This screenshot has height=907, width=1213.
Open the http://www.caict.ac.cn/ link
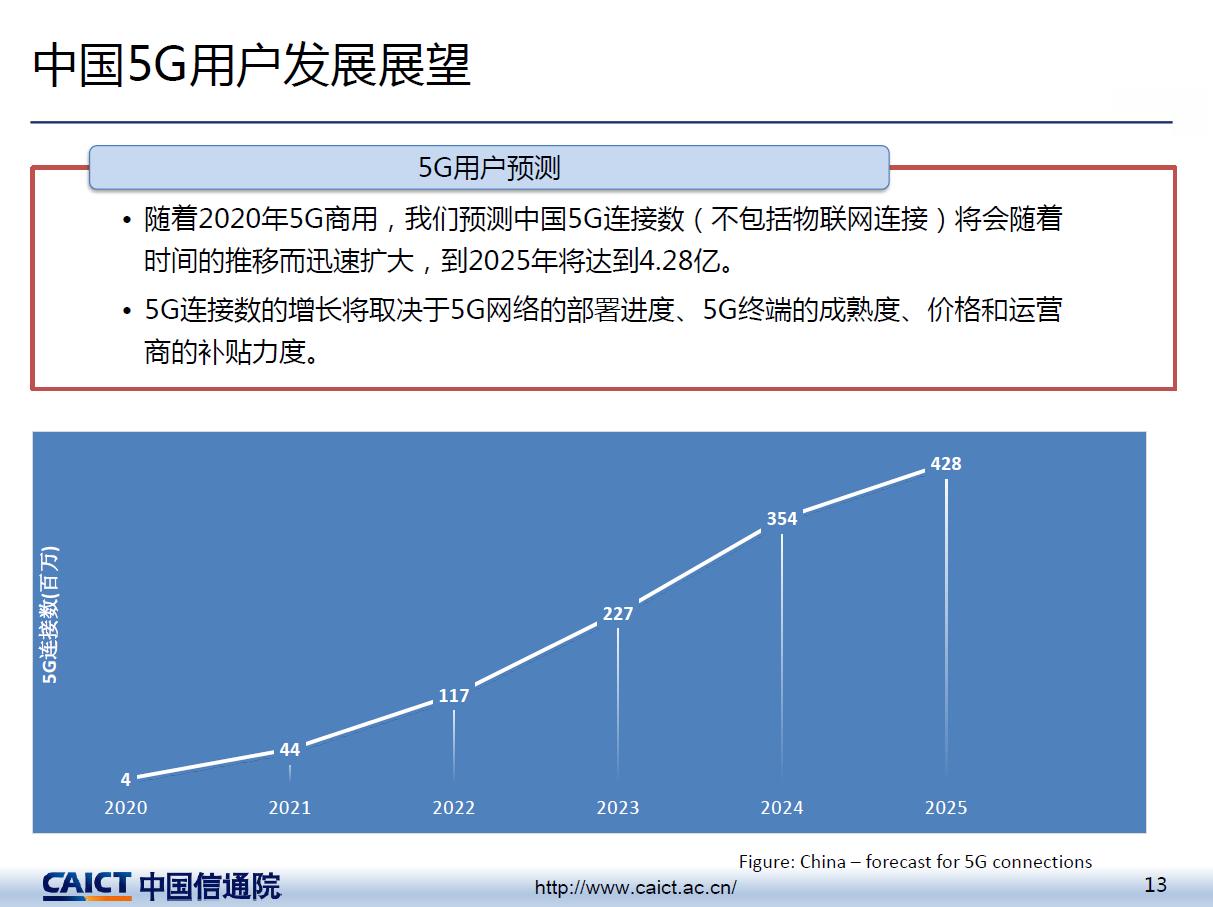pos(637,886)
